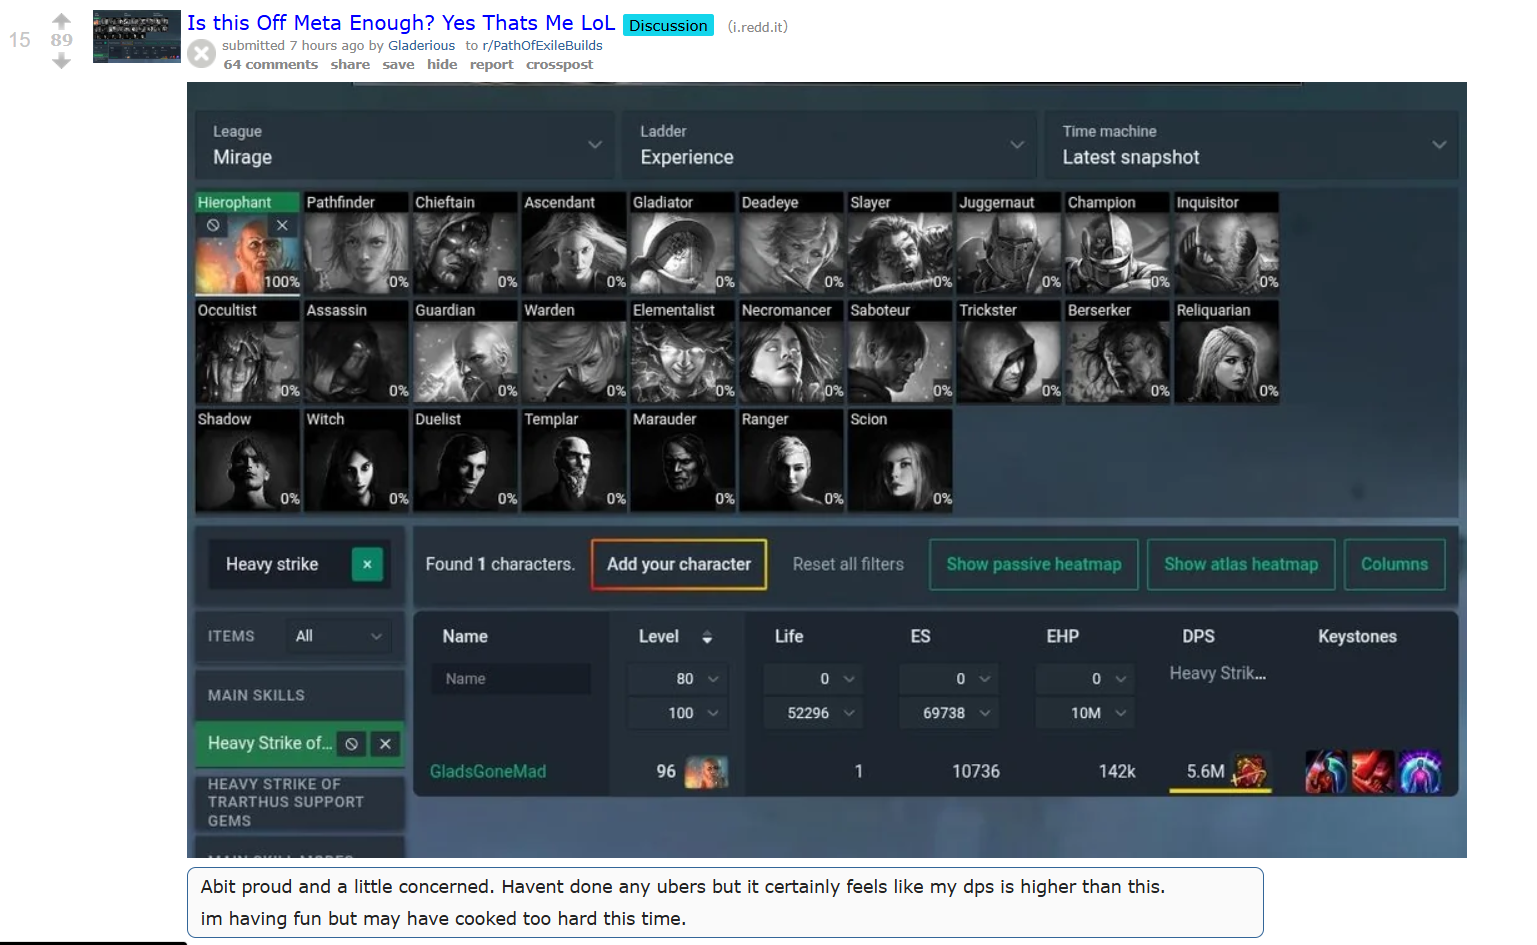Remove the Hierophant class filter

[x=282, y=225]
